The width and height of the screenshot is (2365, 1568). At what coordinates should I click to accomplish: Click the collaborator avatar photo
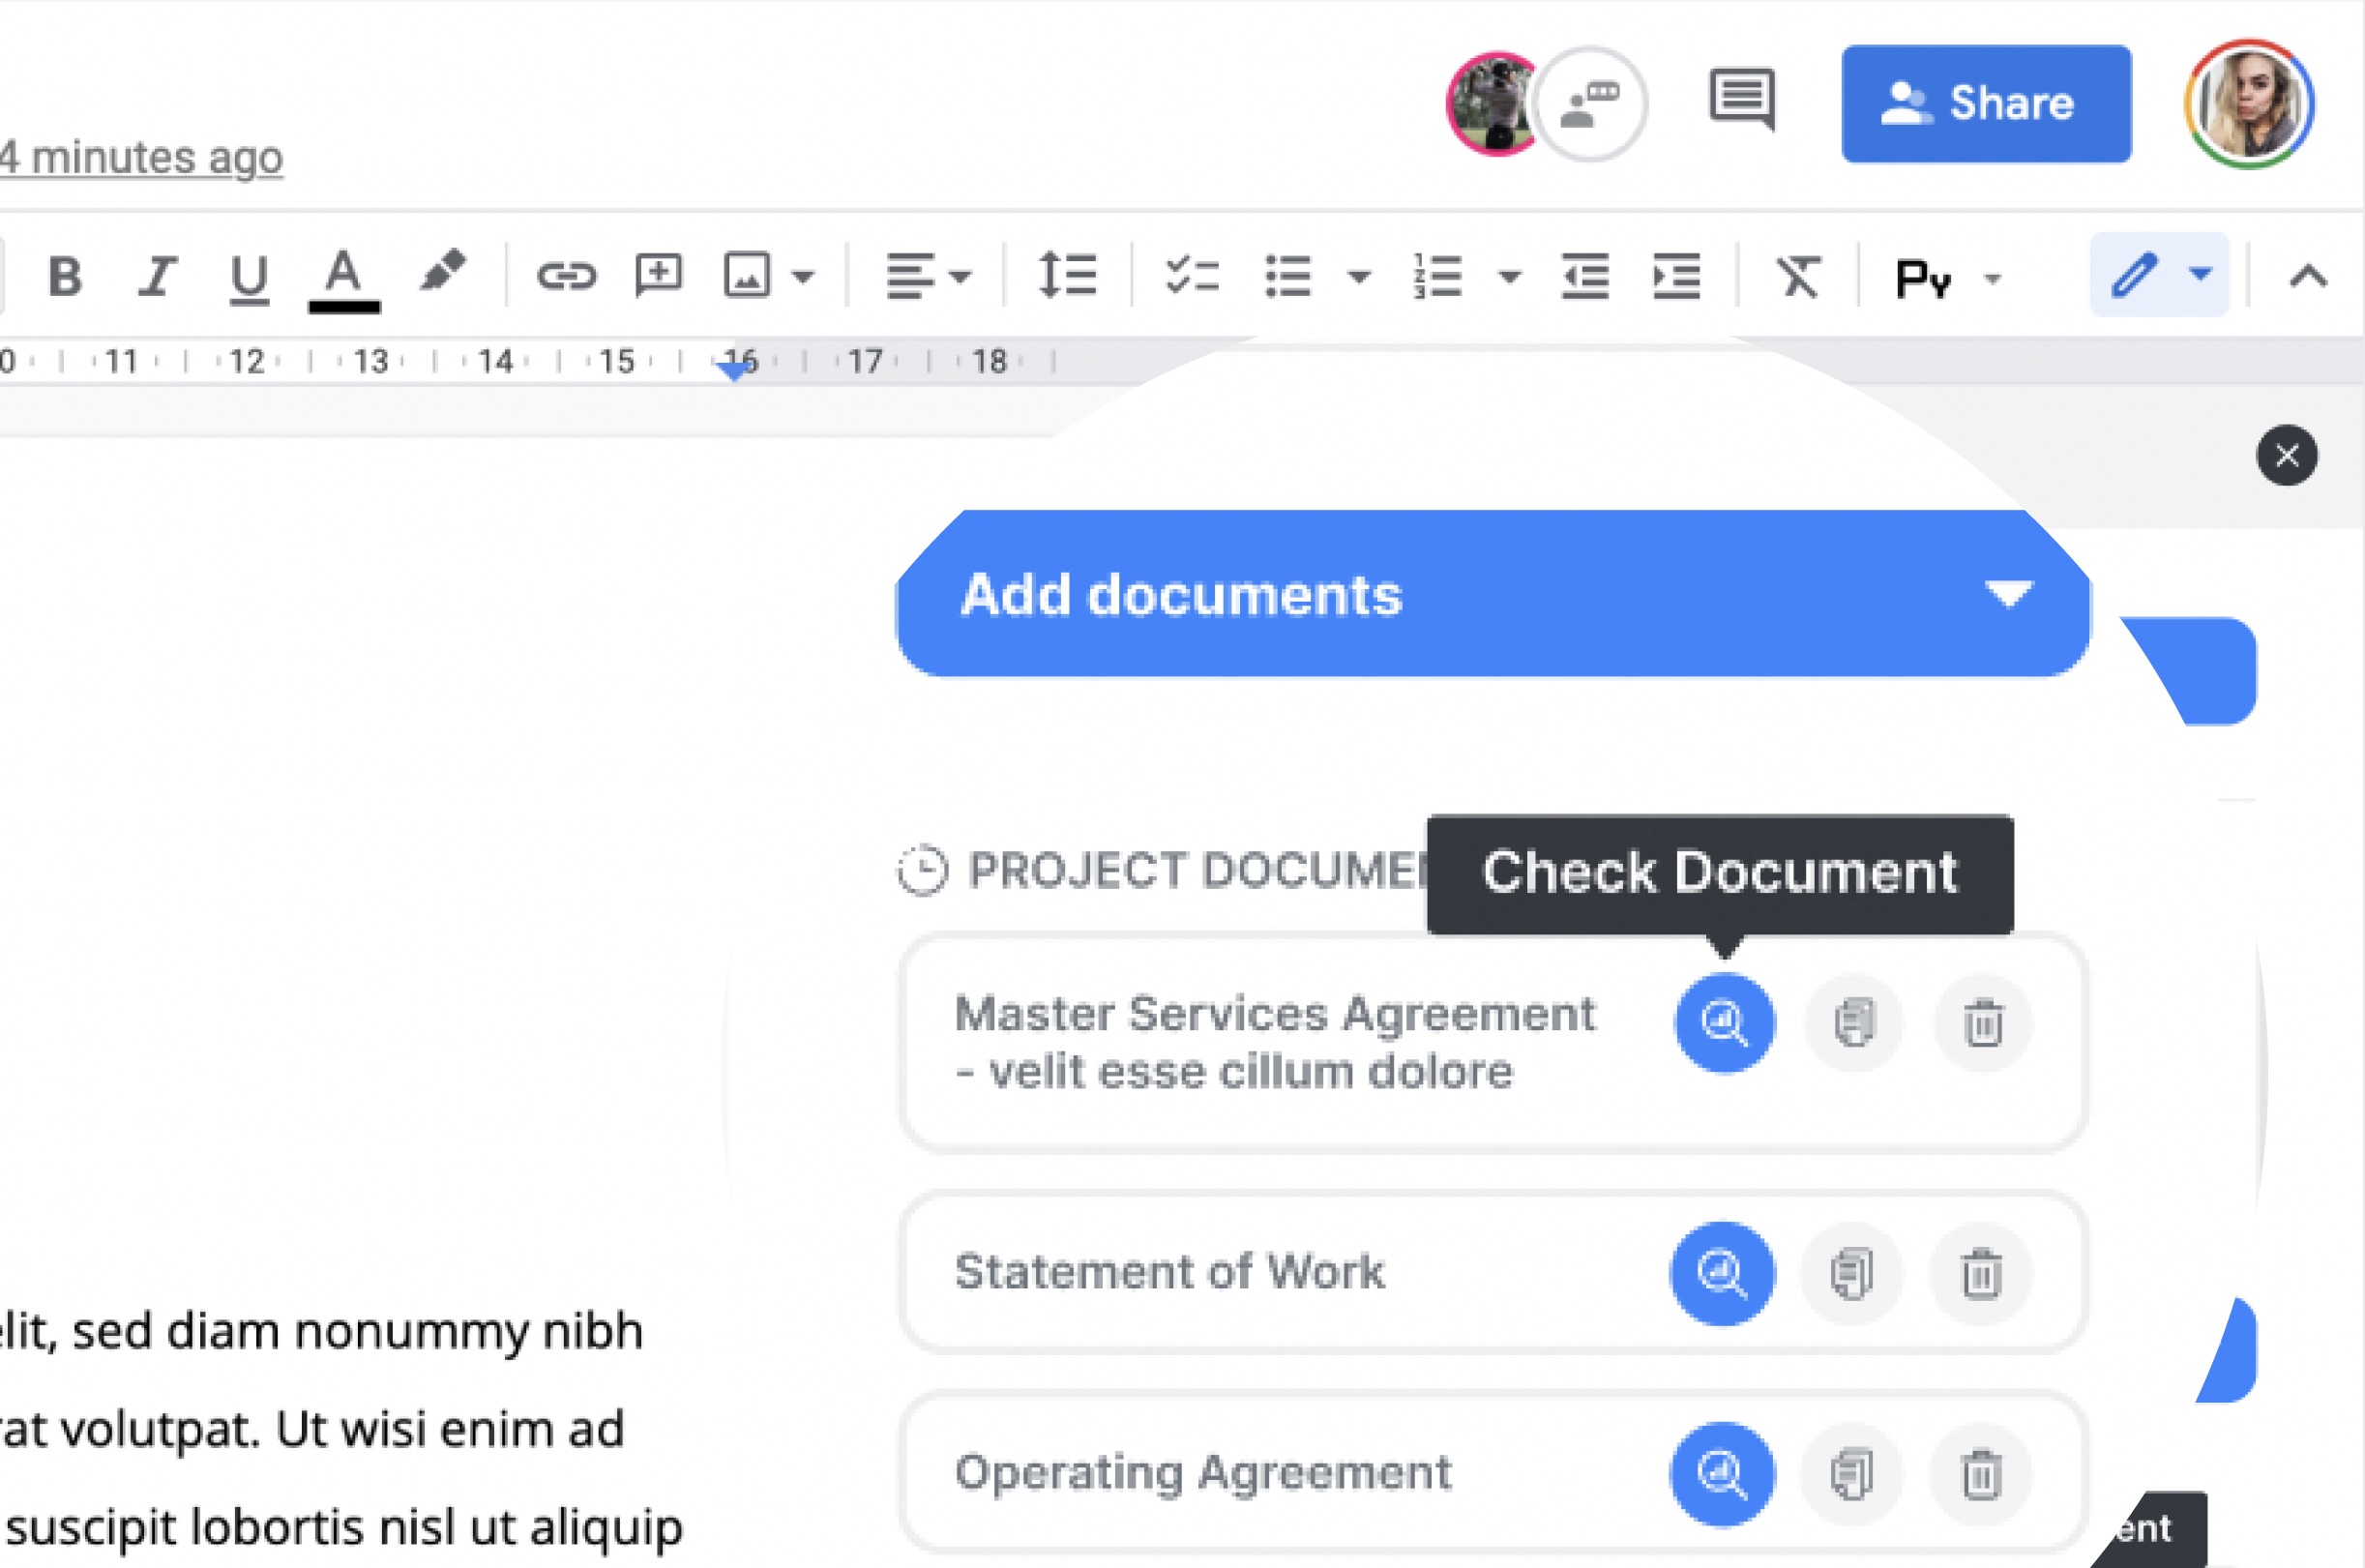pos(1491,104)
